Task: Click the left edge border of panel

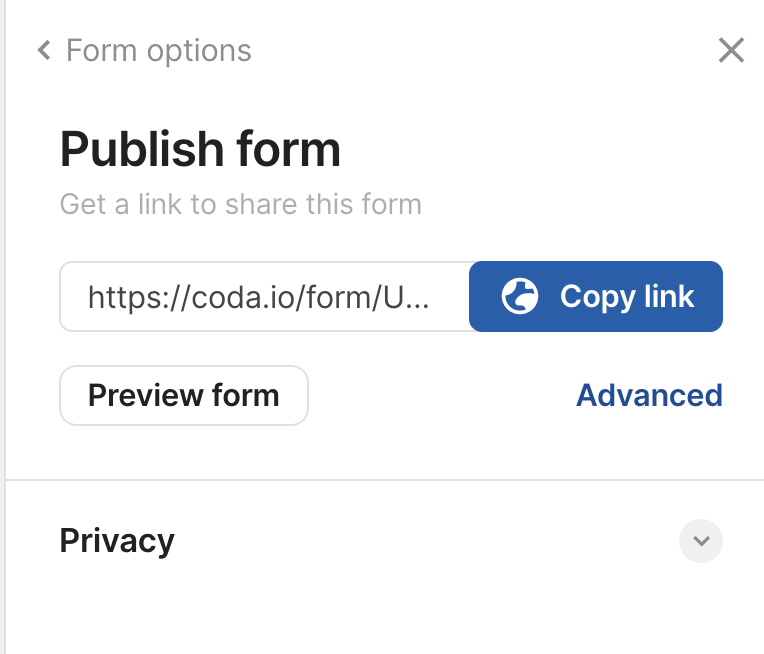Action: click(x=5, y=327)
